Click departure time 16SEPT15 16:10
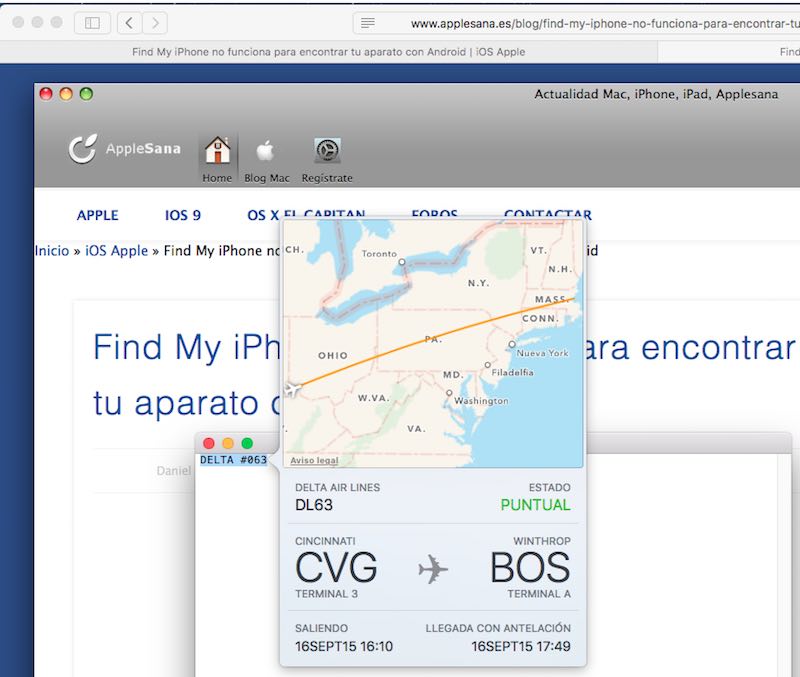800x677 pixels. pyautogui.click(x=344, y=646)
